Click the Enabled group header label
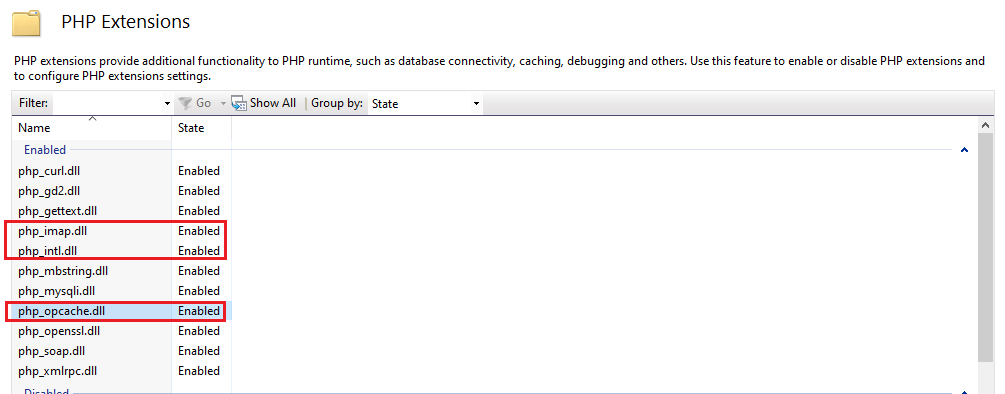The width and height of the screenshot is (1005, 394). pyautogui.click(x=45, y=150)
